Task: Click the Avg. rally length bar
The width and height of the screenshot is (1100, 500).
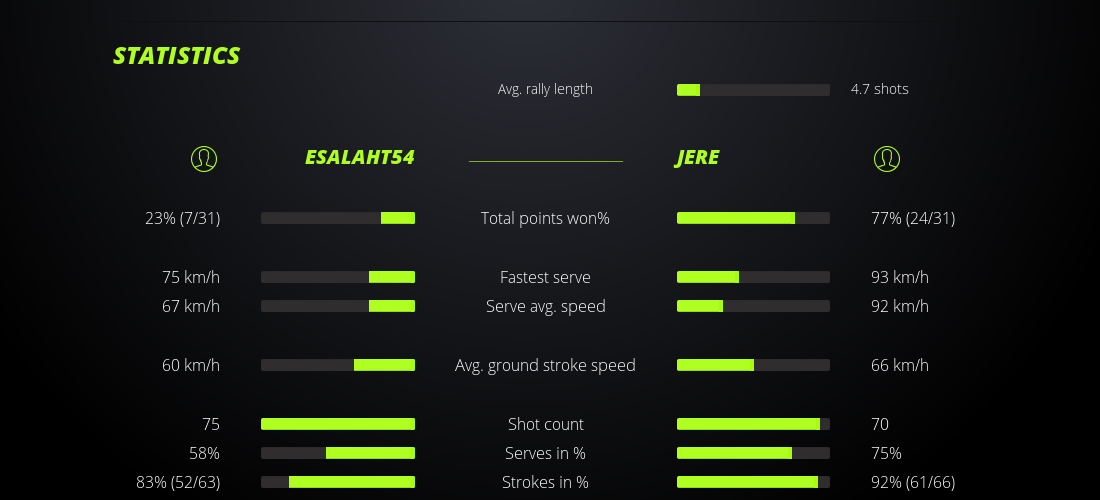Action: click(x=753, y=90)
